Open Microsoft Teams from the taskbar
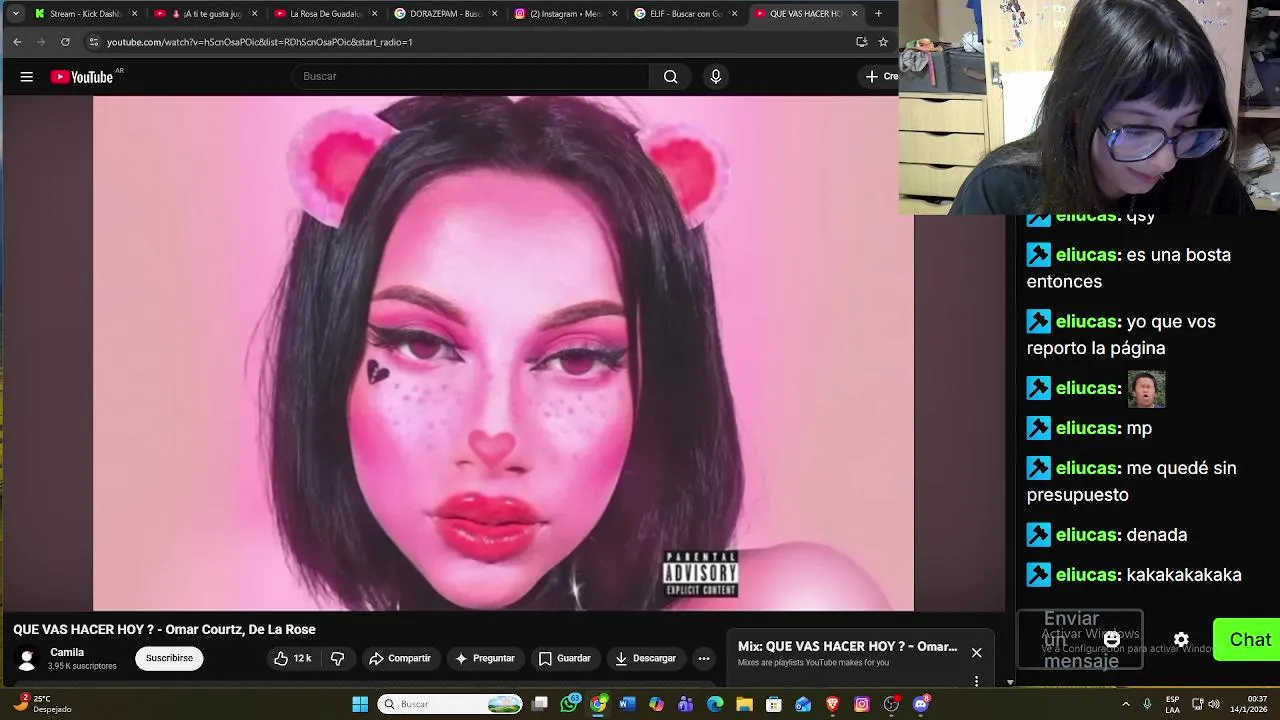1280x720 pixels. pos(686,704)
